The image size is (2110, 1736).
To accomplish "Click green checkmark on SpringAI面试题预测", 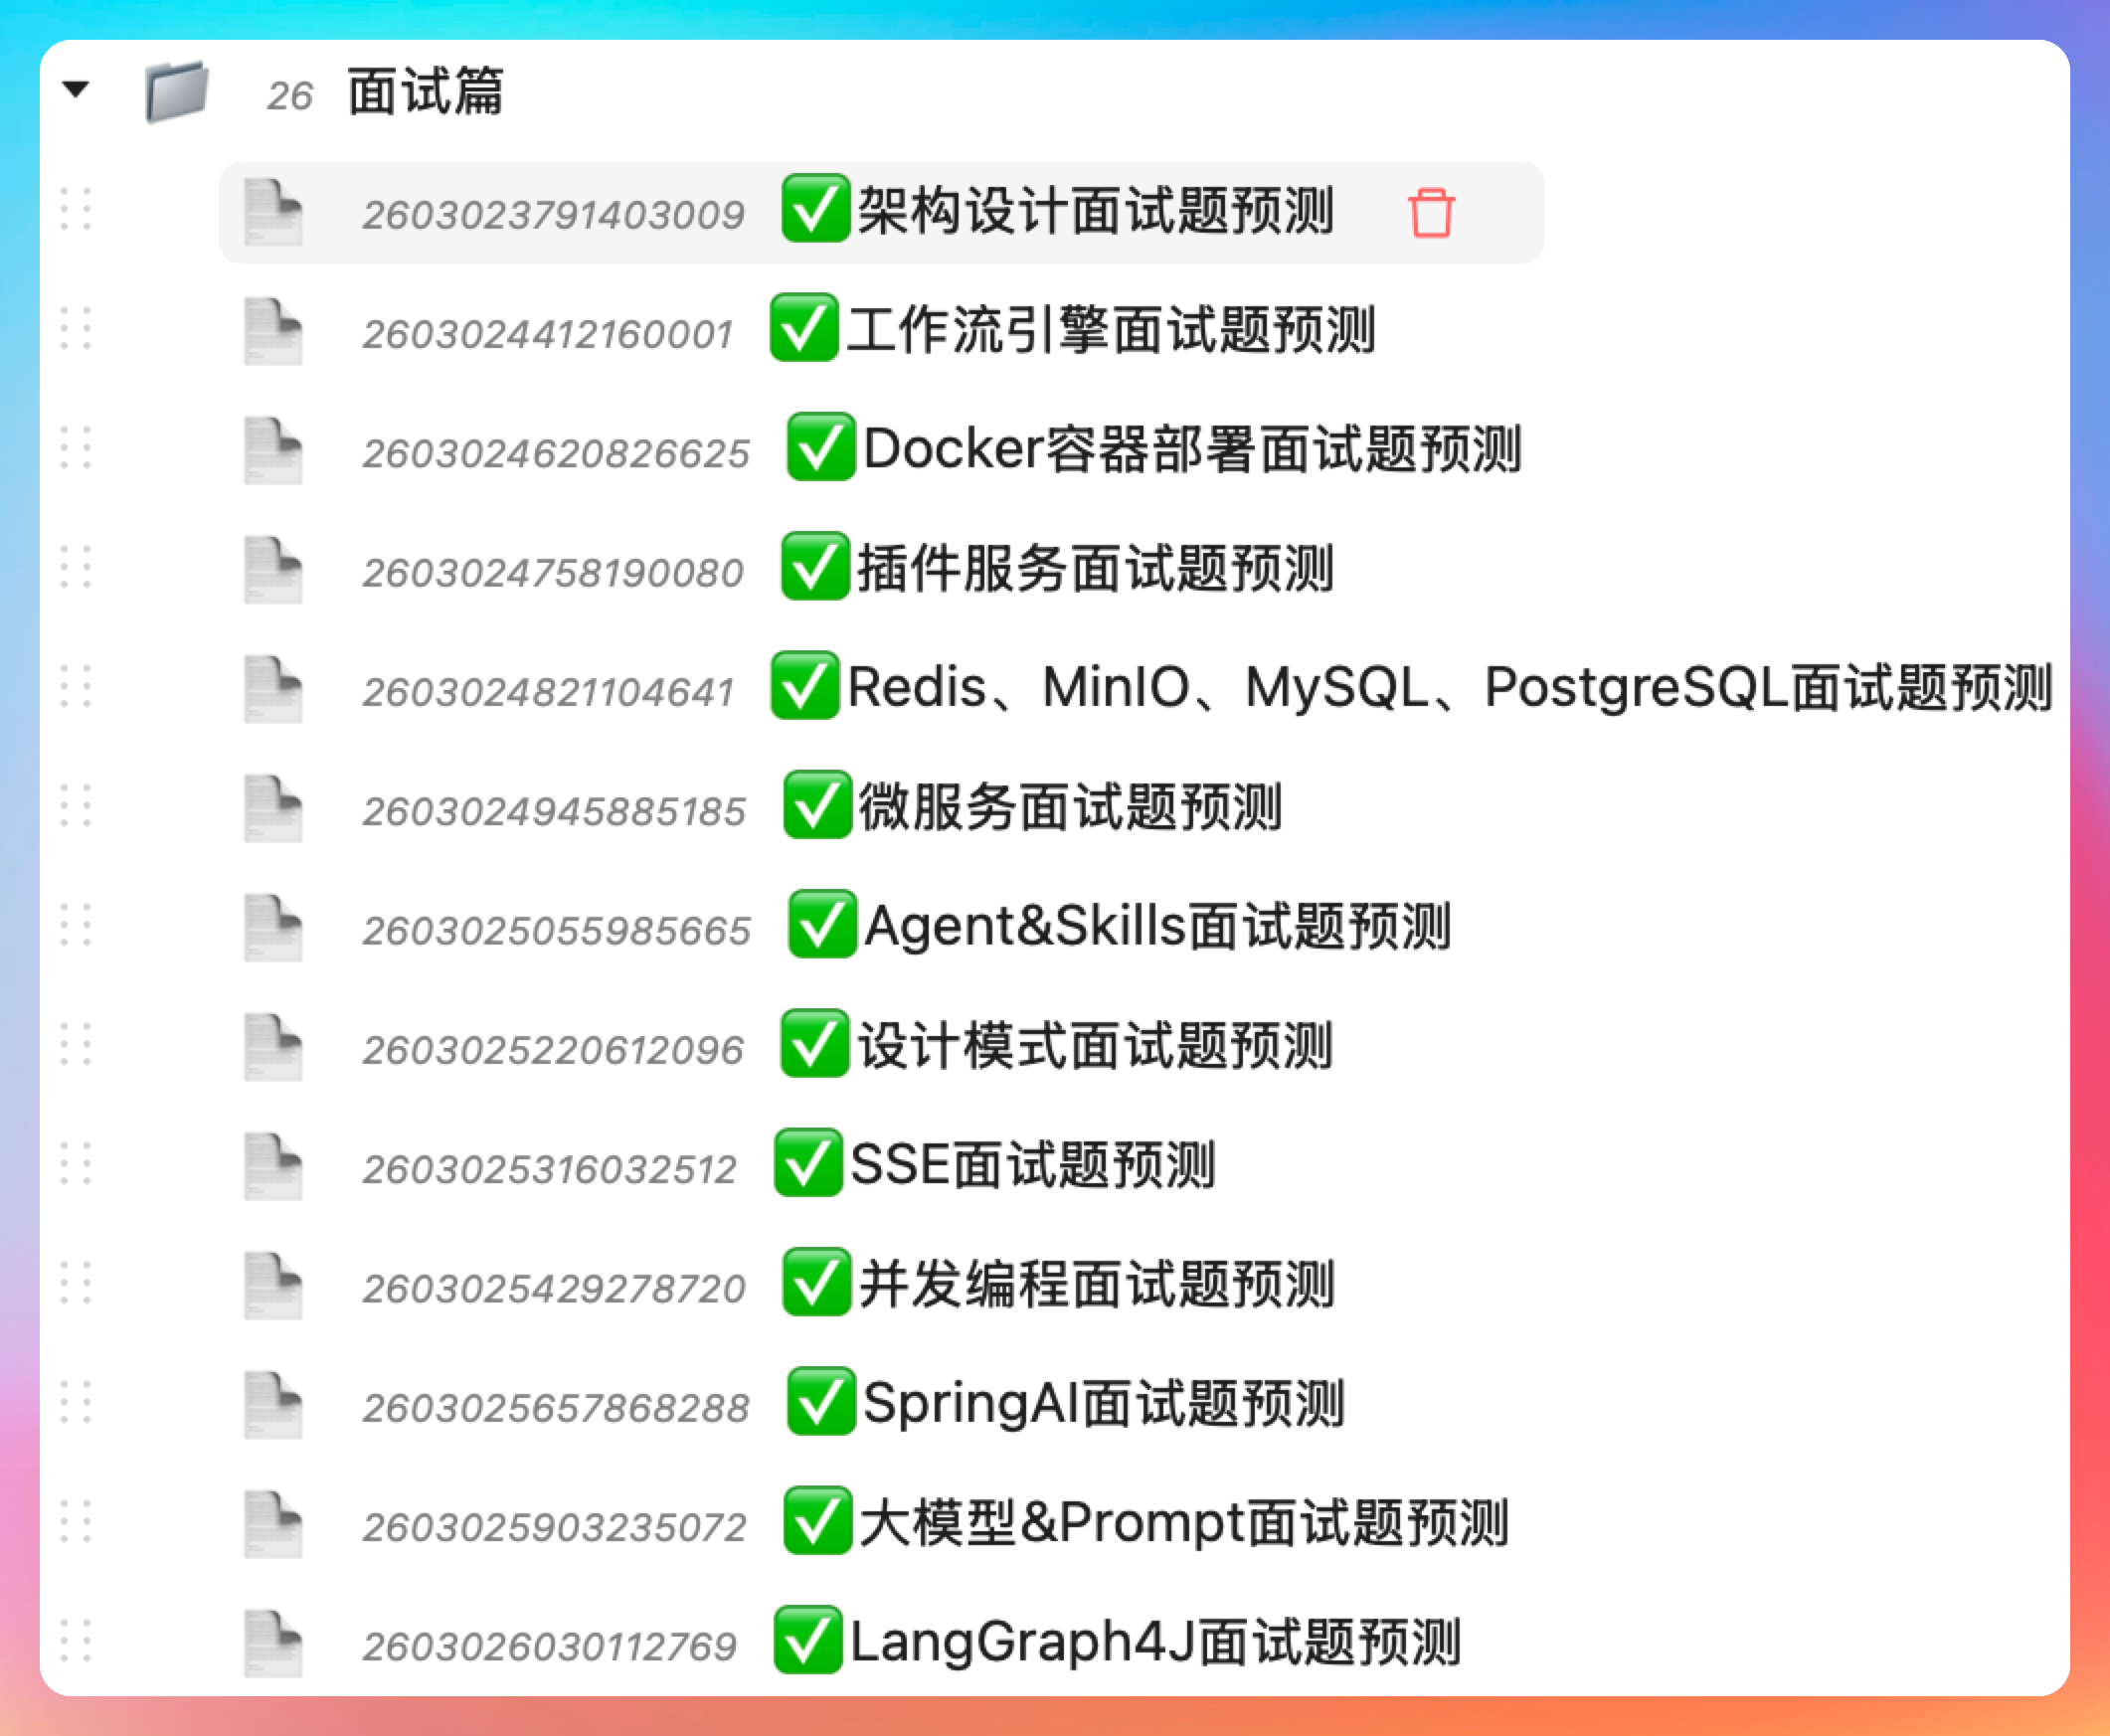I will (x=821, y=1402).
